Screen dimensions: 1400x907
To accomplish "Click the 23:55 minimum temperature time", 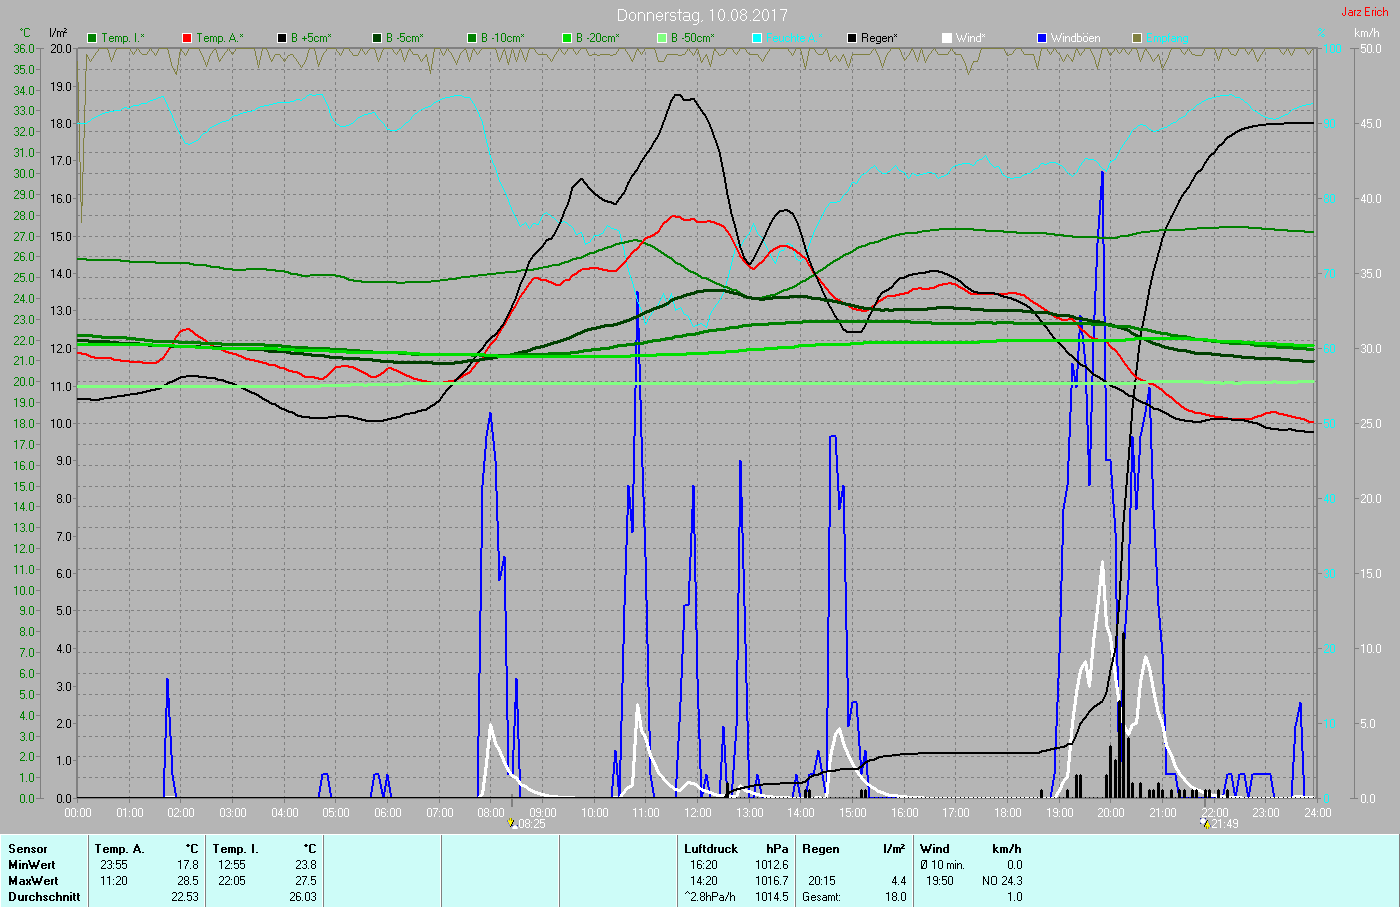I will coord(113,865).
